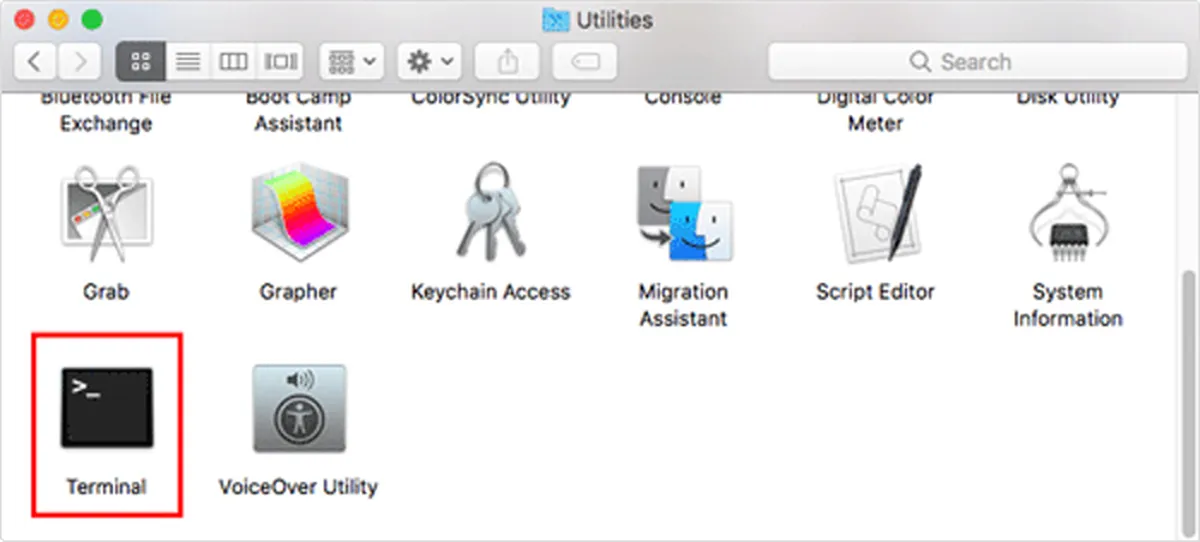Open the Terminal app icon
Screen dimensions: 1200x542
pyautogui.click(x=106, y=406)
